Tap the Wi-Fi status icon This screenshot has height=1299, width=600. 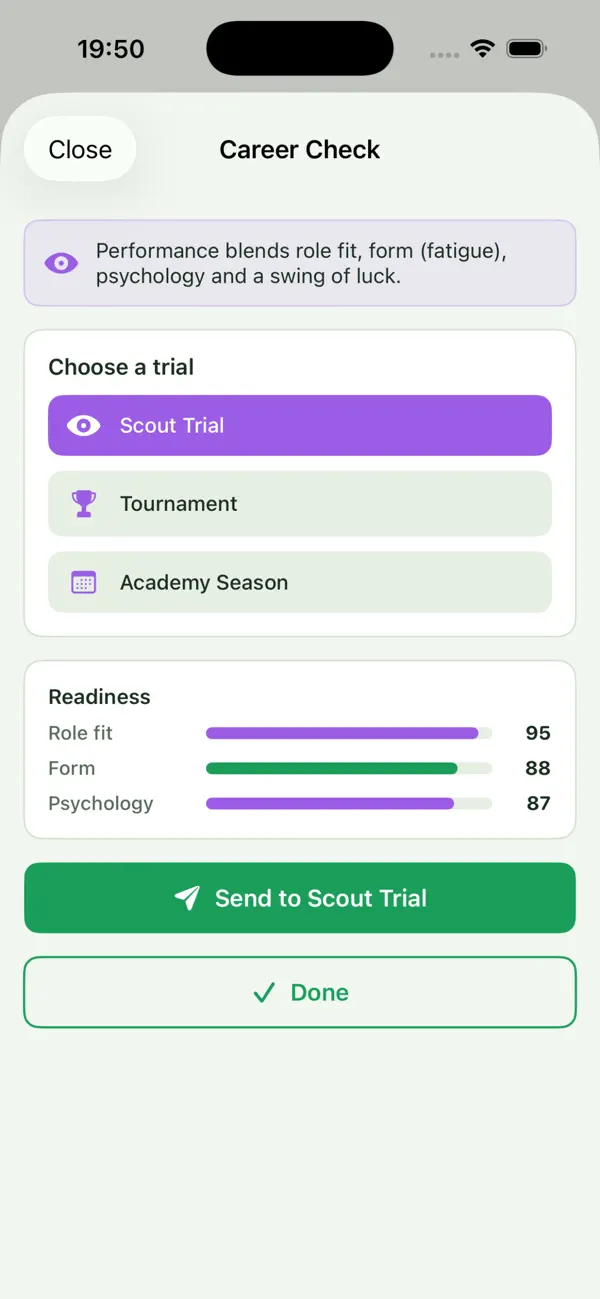pos(483,49)
